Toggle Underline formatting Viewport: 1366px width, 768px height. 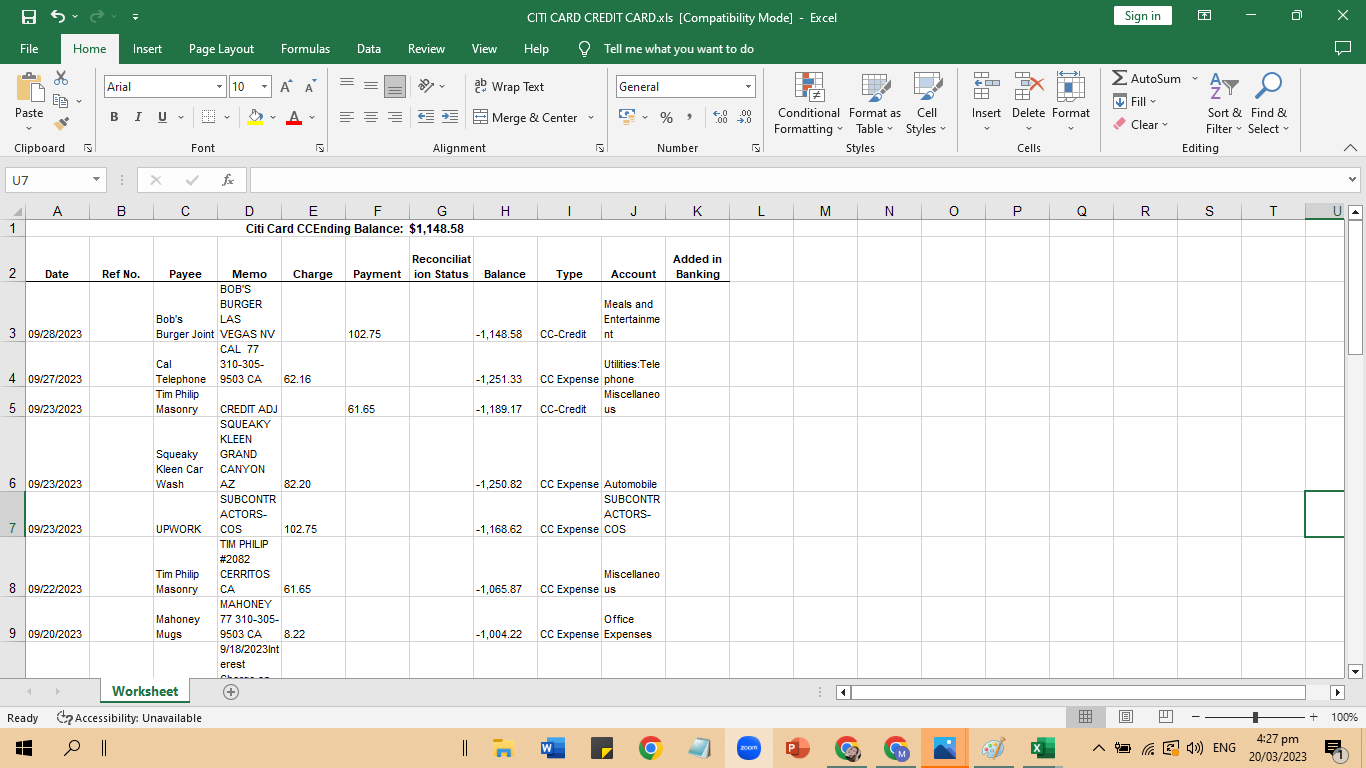[x=162, y=117]
